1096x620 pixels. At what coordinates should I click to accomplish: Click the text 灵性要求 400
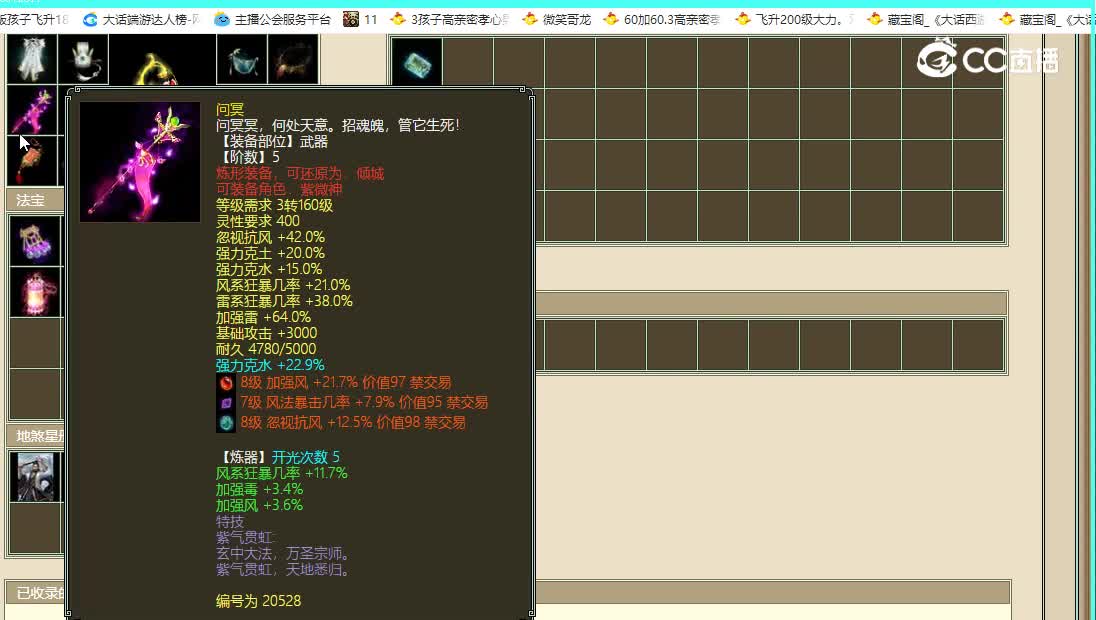point(257,222)
